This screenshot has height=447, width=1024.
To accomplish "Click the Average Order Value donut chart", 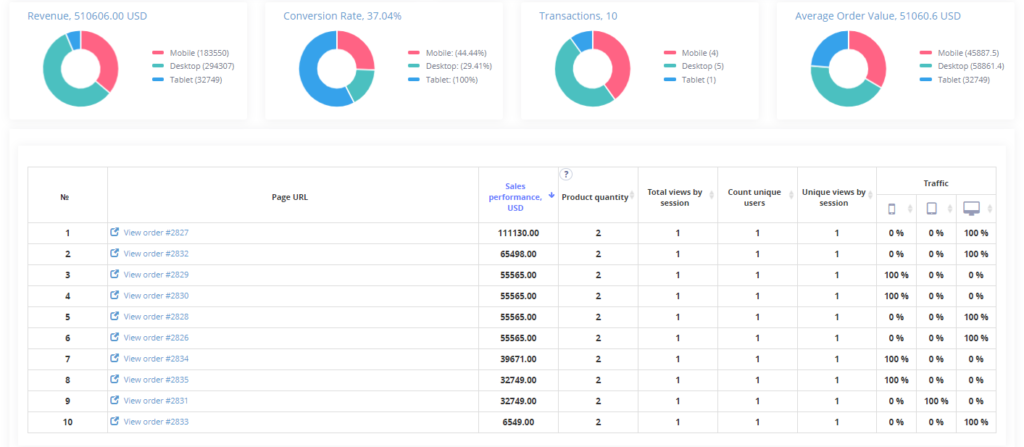I will tap(848, 69).
